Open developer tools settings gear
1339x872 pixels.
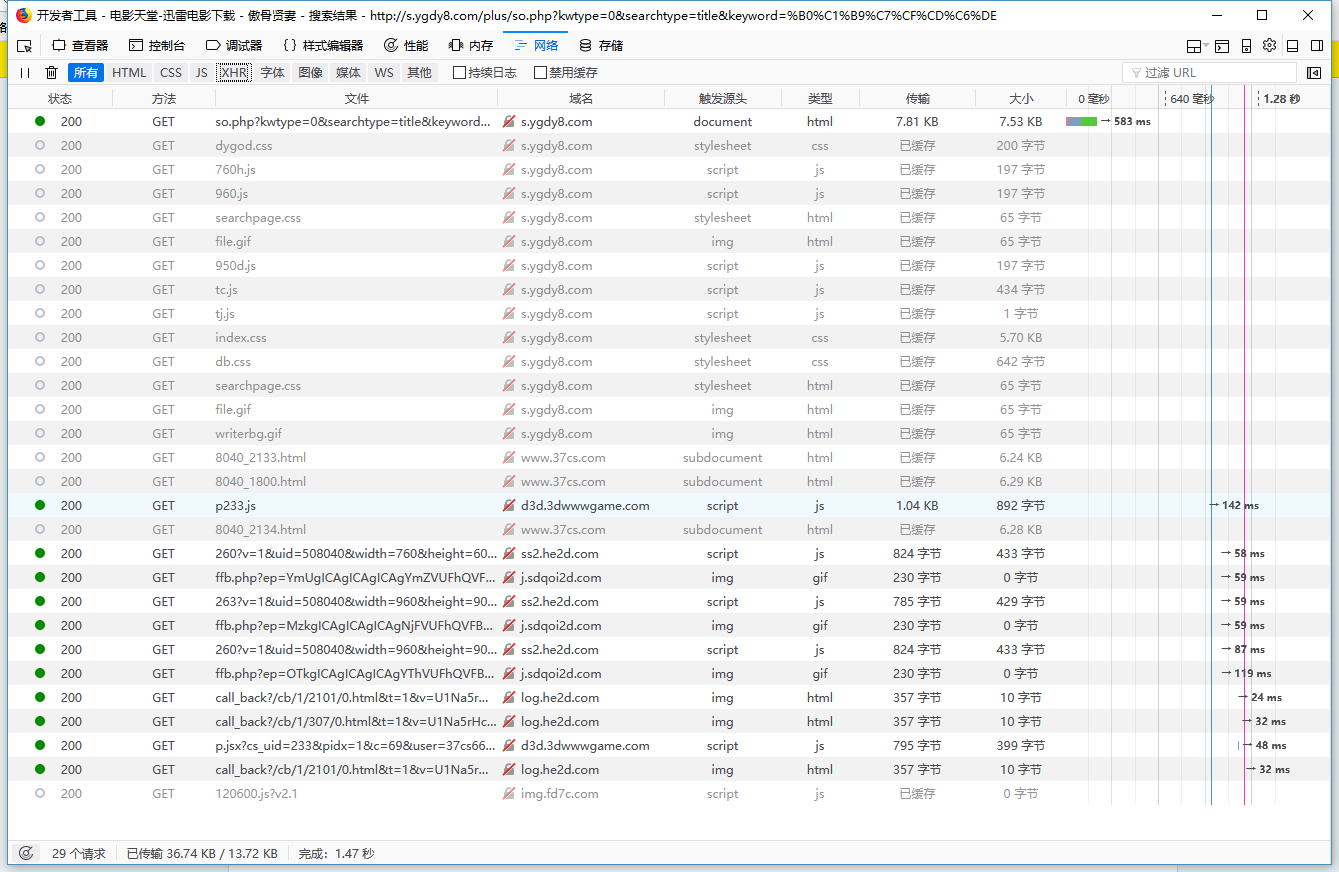[x=1269, y=46]
